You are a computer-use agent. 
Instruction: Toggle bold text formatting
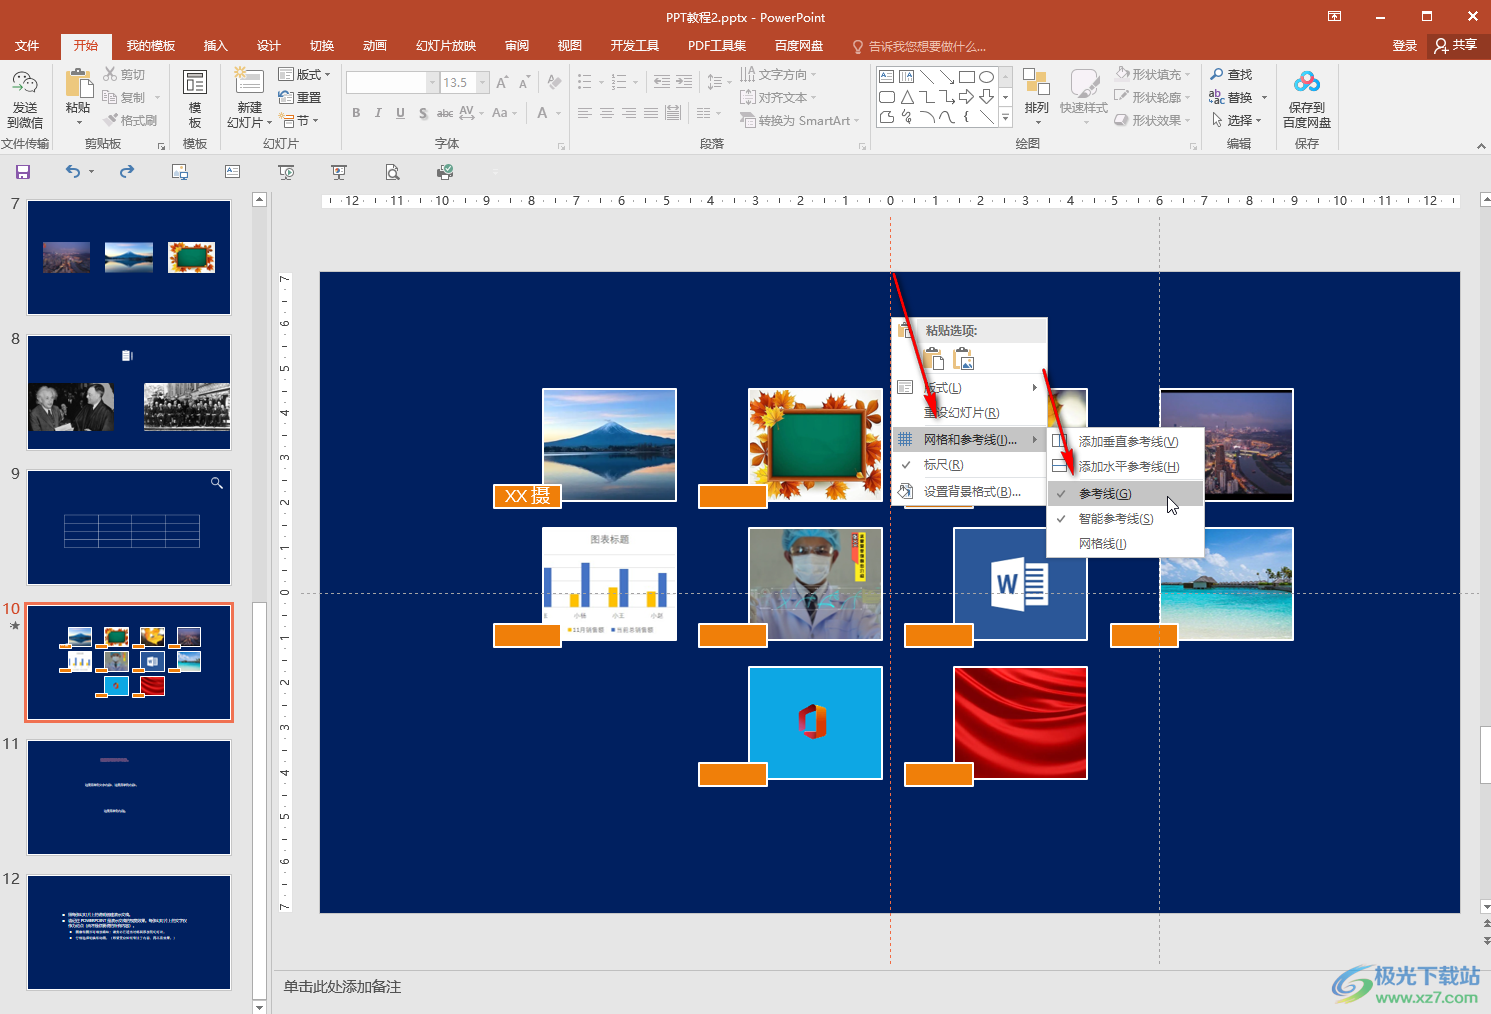pyautogui.click(x=356, y=113)
